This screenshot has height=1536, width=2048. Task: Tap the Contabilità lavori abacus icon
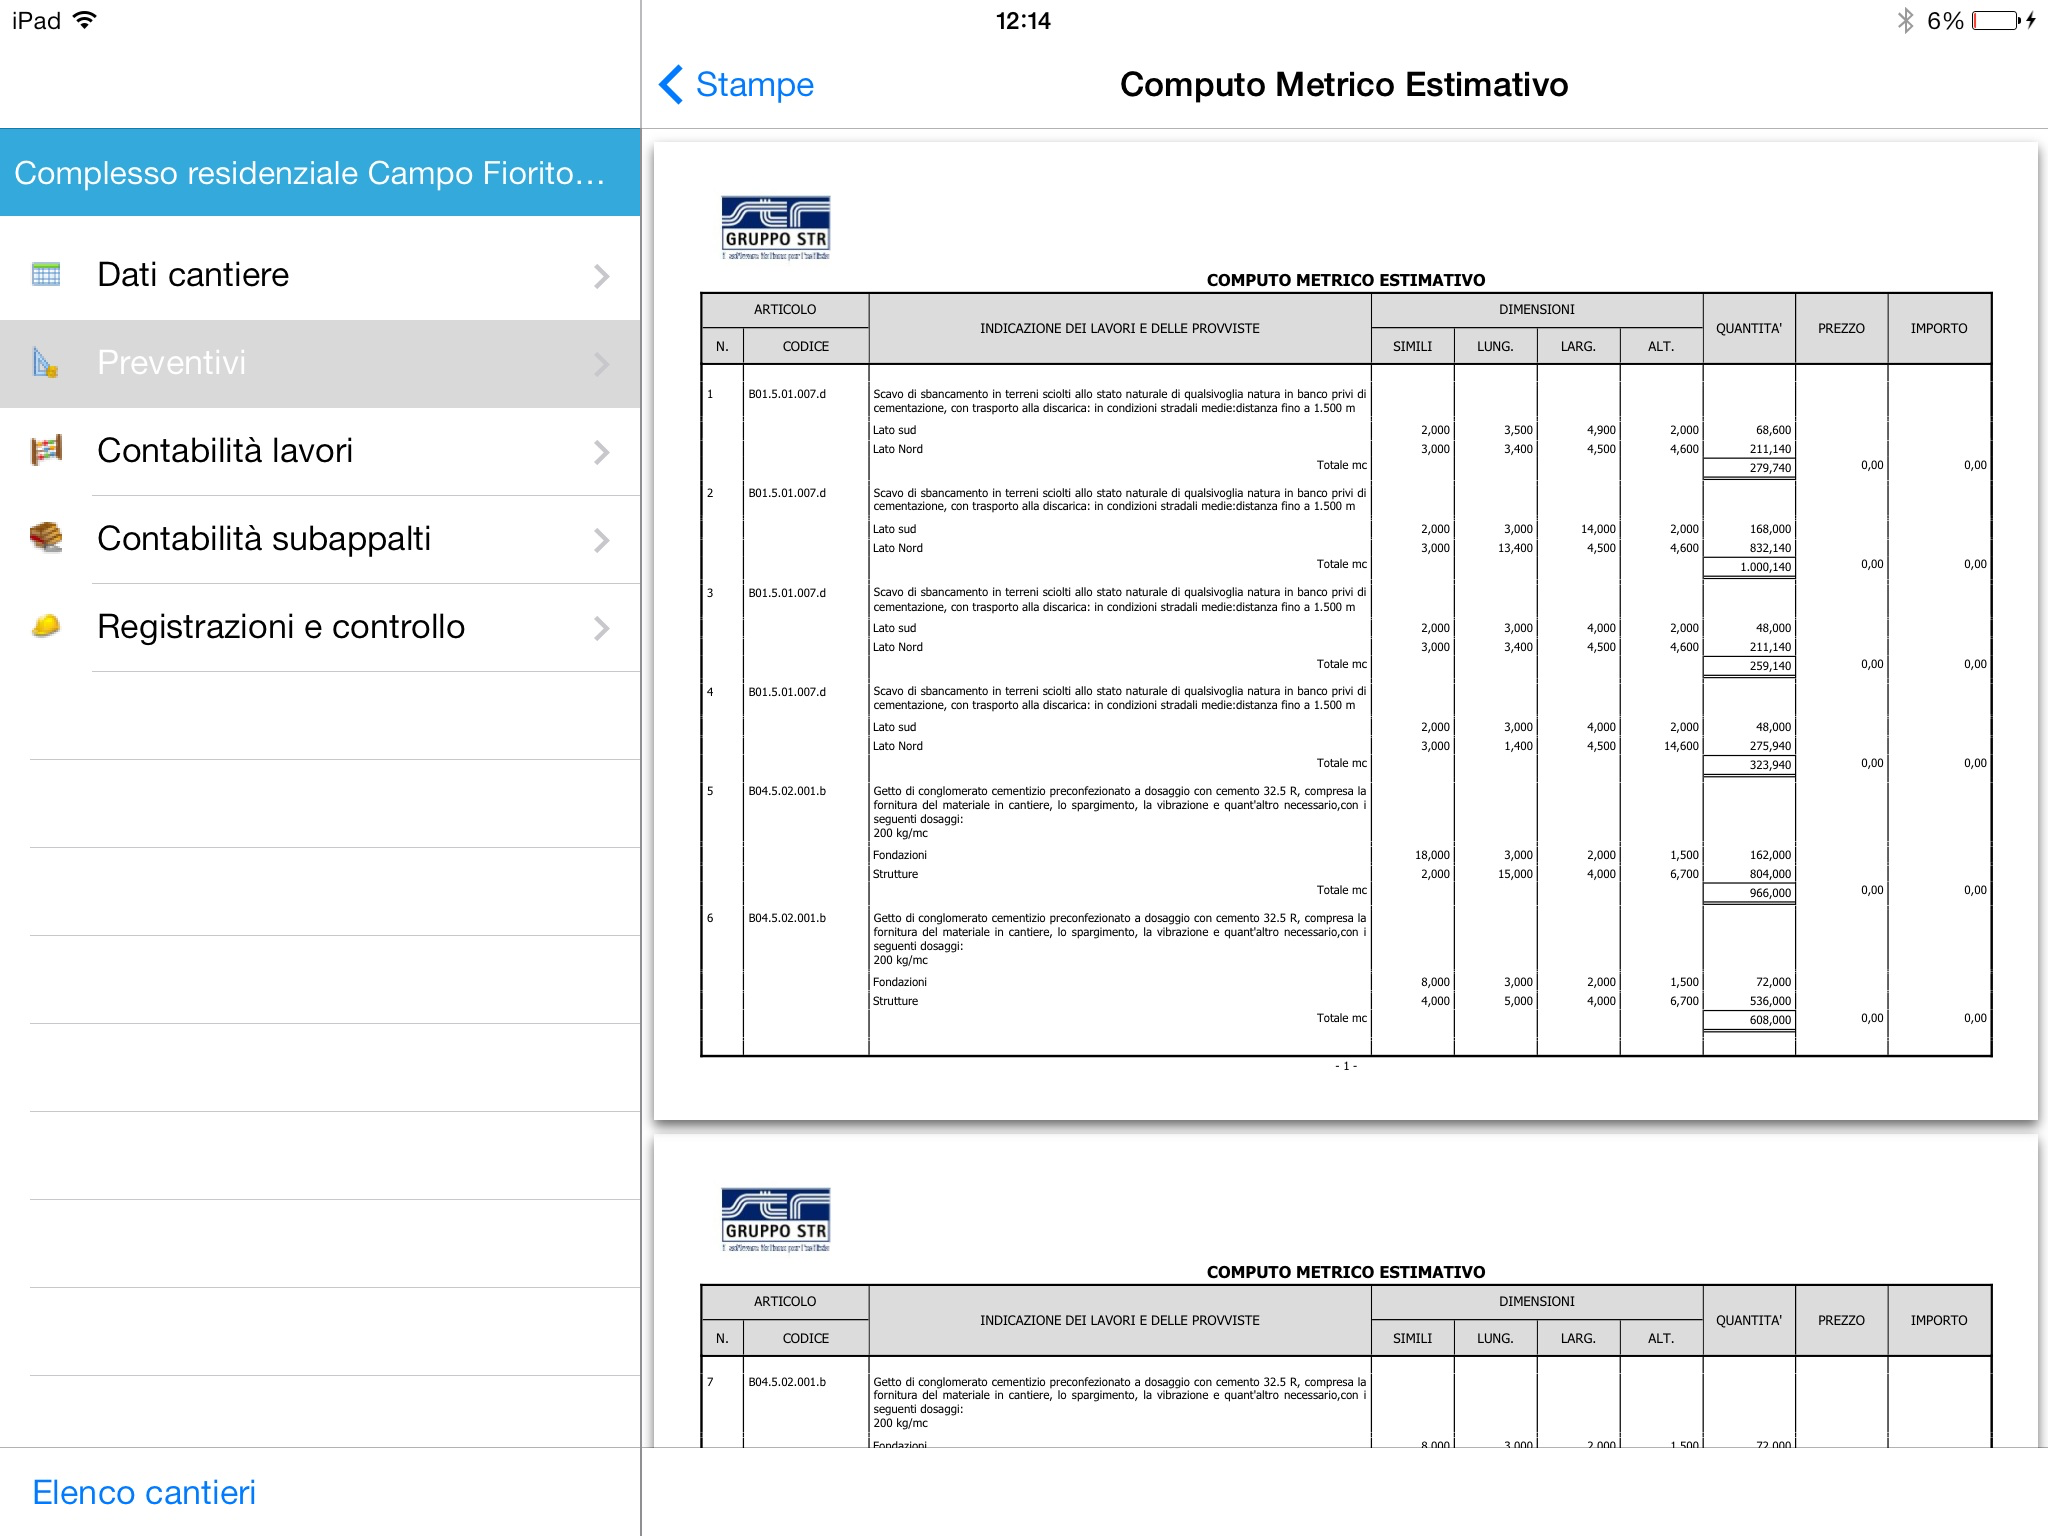(x=46, y=450)
